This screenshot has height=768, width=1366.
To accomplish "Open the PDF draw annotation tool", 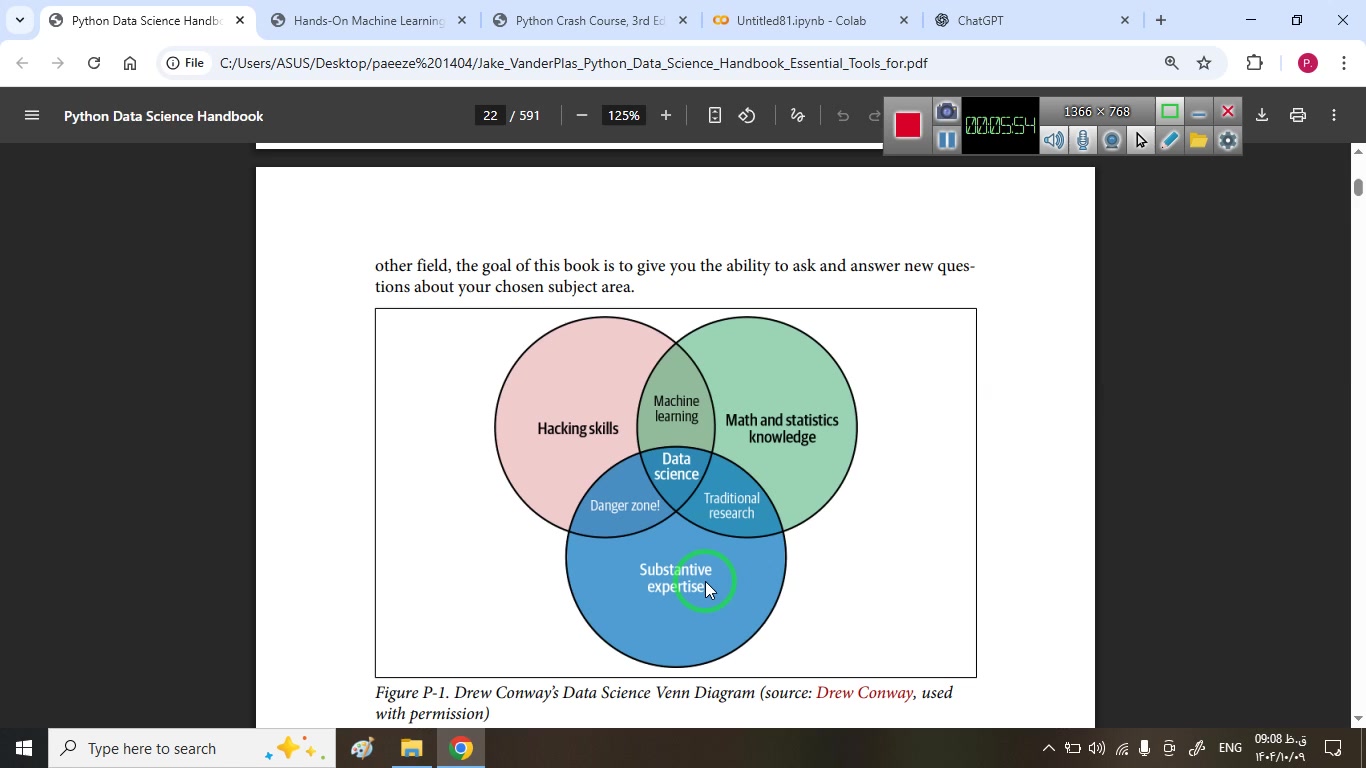I will click(797, 116).
